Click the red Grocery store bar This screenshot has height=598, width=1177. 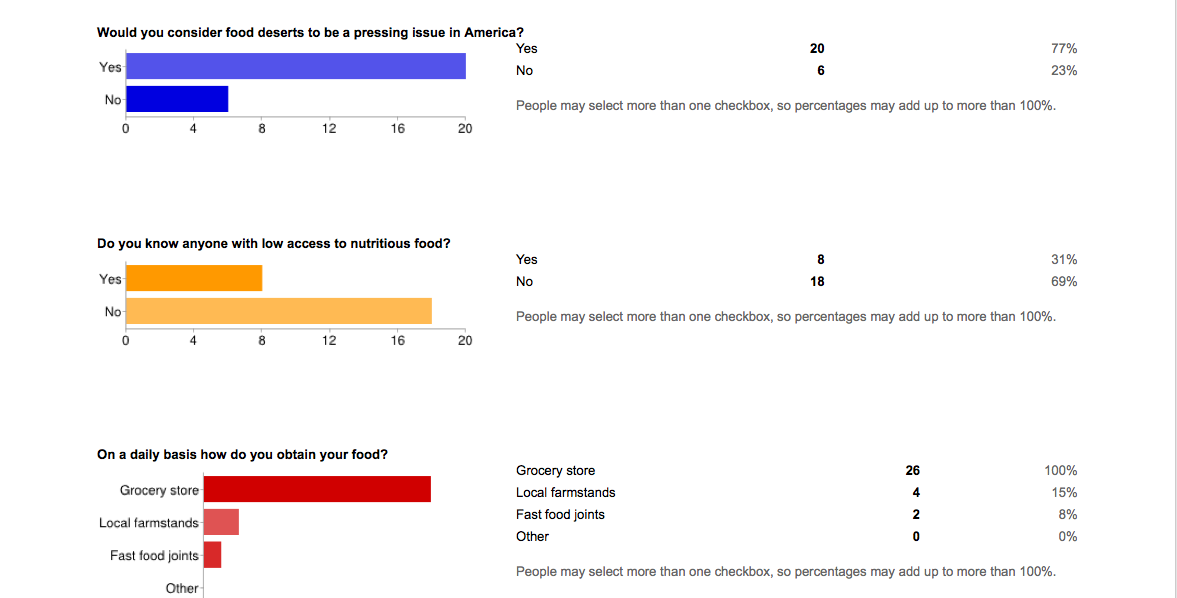317,489
